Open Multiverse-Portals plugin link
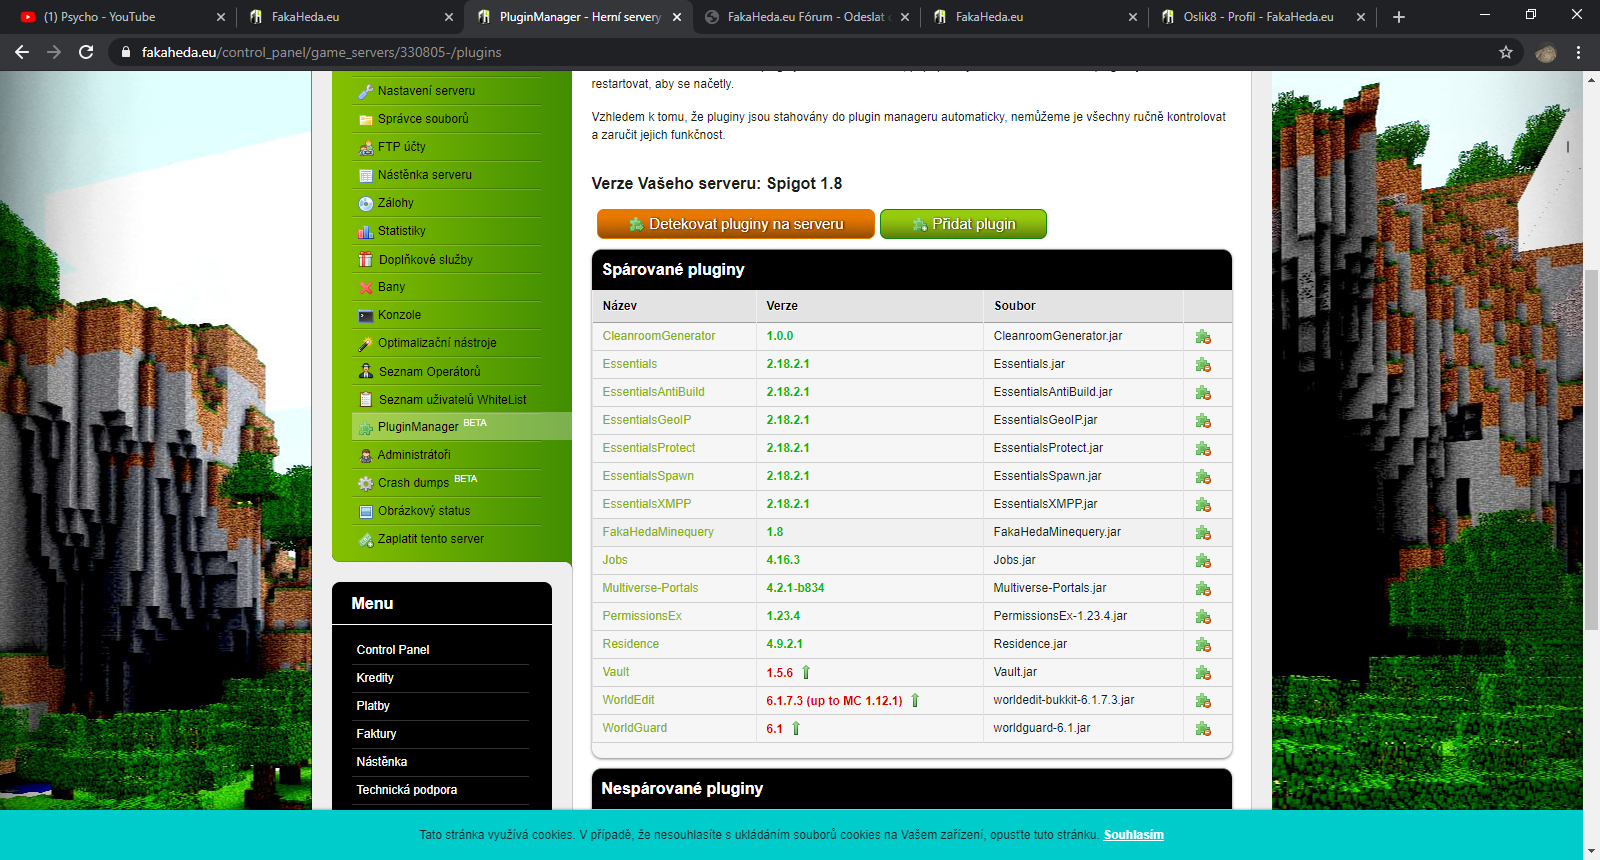The height and width of the screenshot is (860, 1600). pos(650,588)
